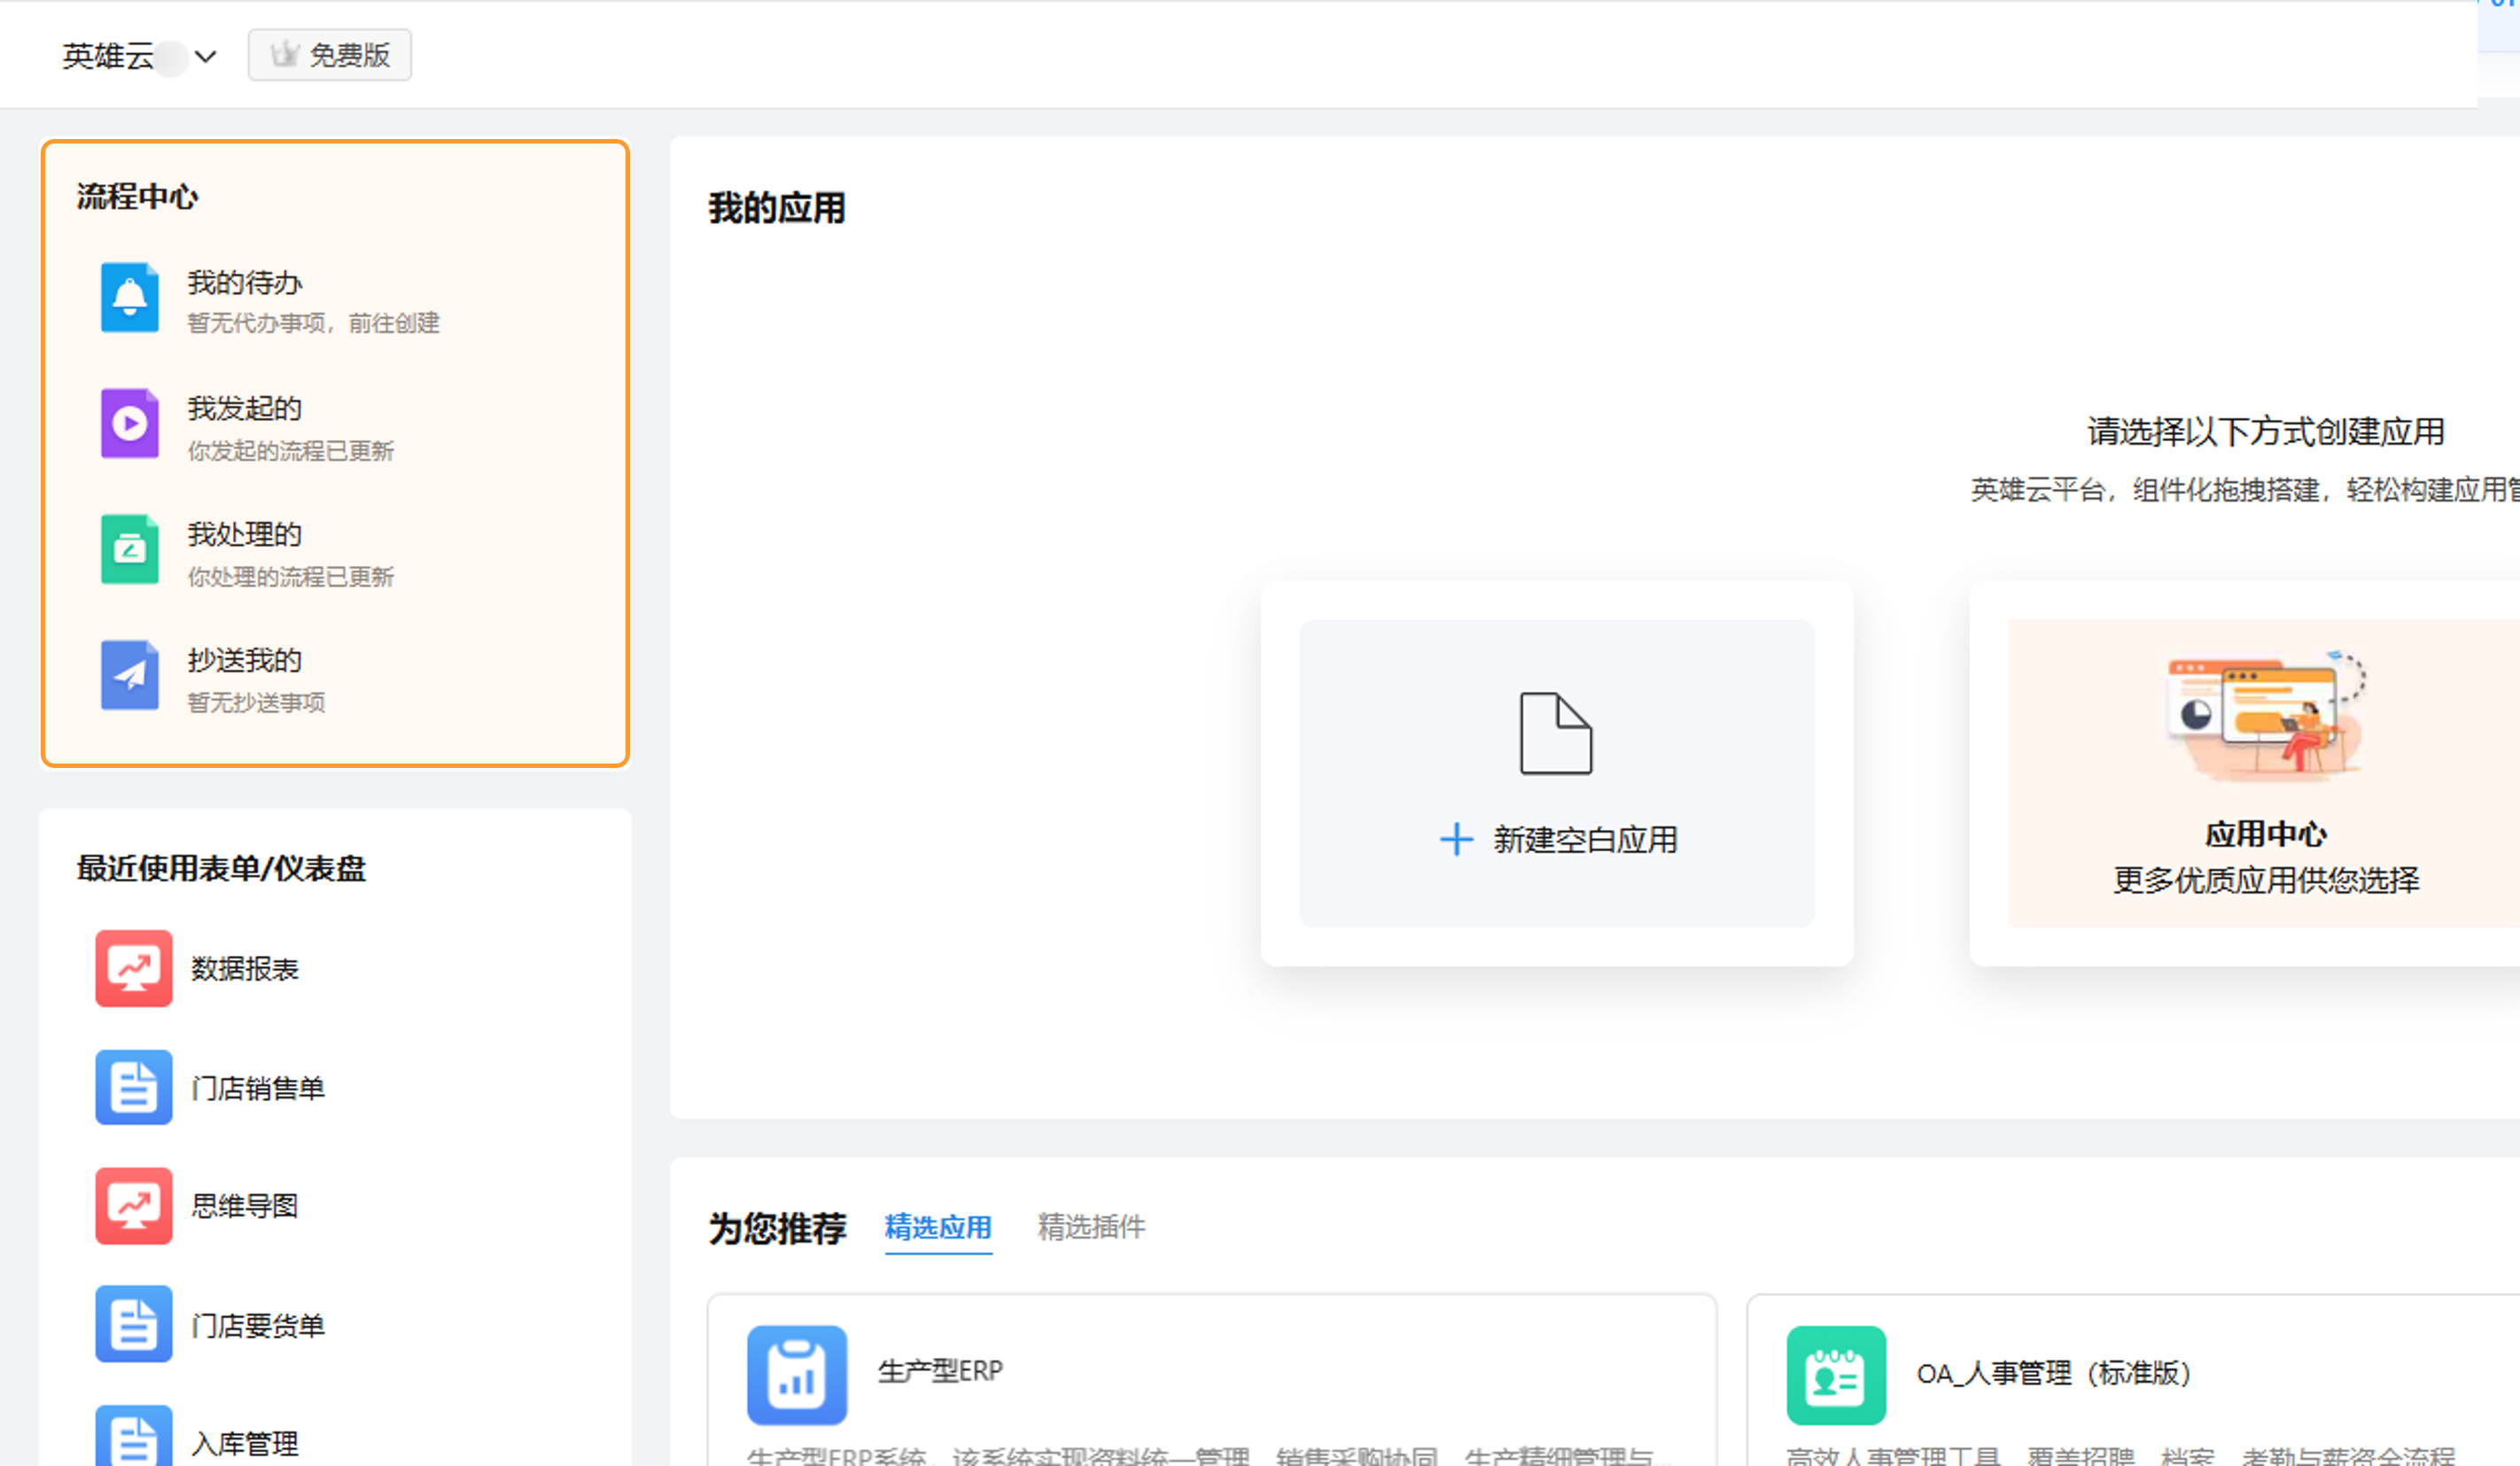Click the 思维导图 red chart icon
Screen dimensions: 2520x1466
[x=133, y=1205]
